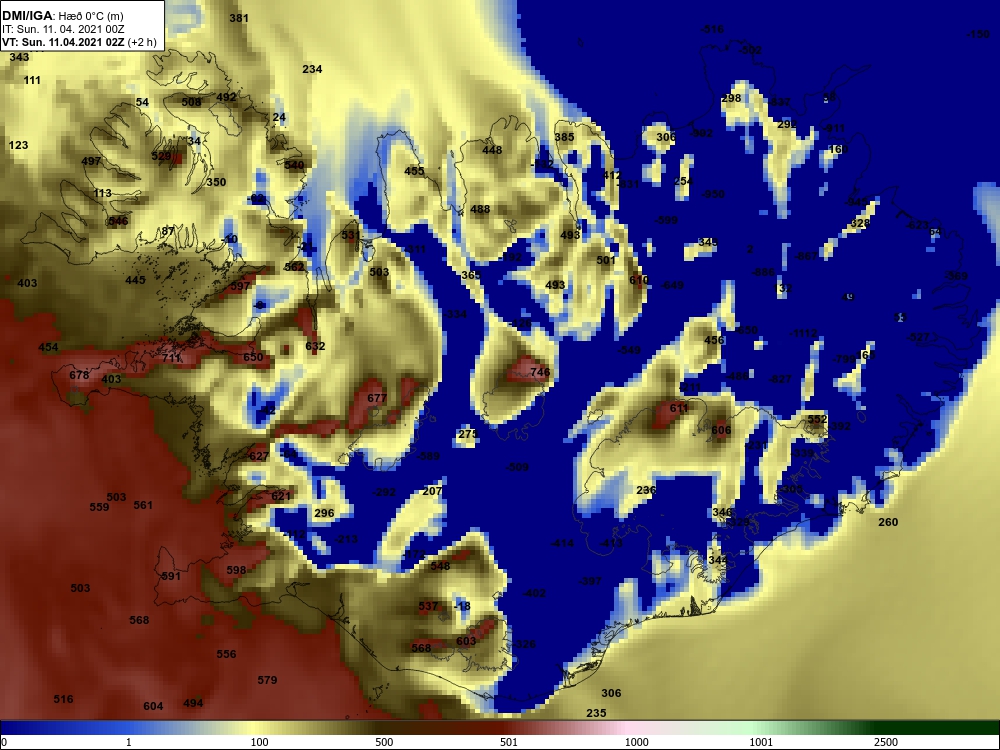The width and height of the screenshot is (1000, 750).
Task: Click the map value '537'
Action: (428, 606)
